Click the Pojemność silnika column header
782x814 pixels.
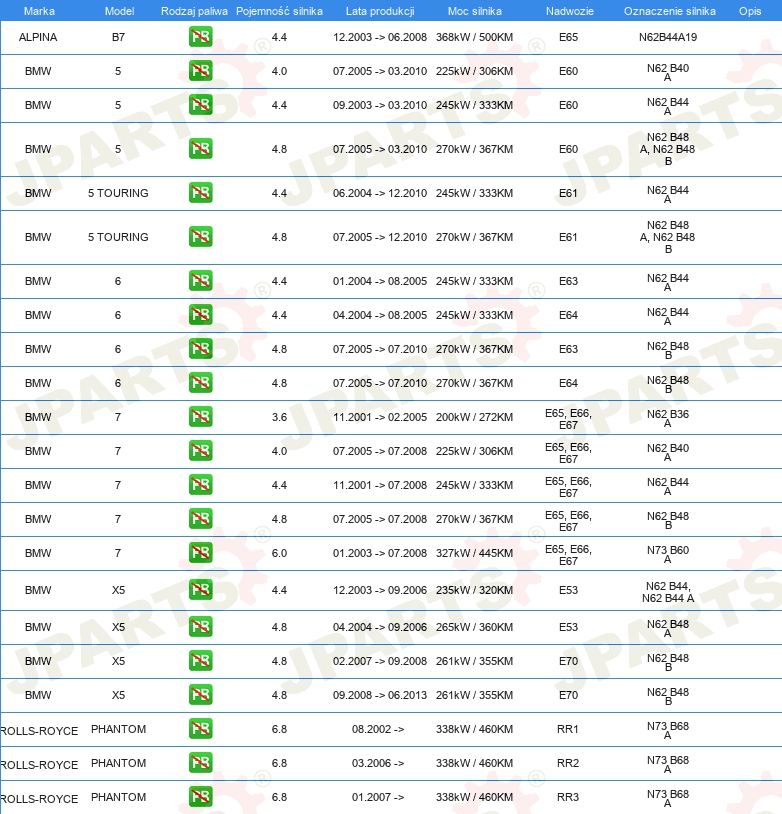(x=279, y=11)
